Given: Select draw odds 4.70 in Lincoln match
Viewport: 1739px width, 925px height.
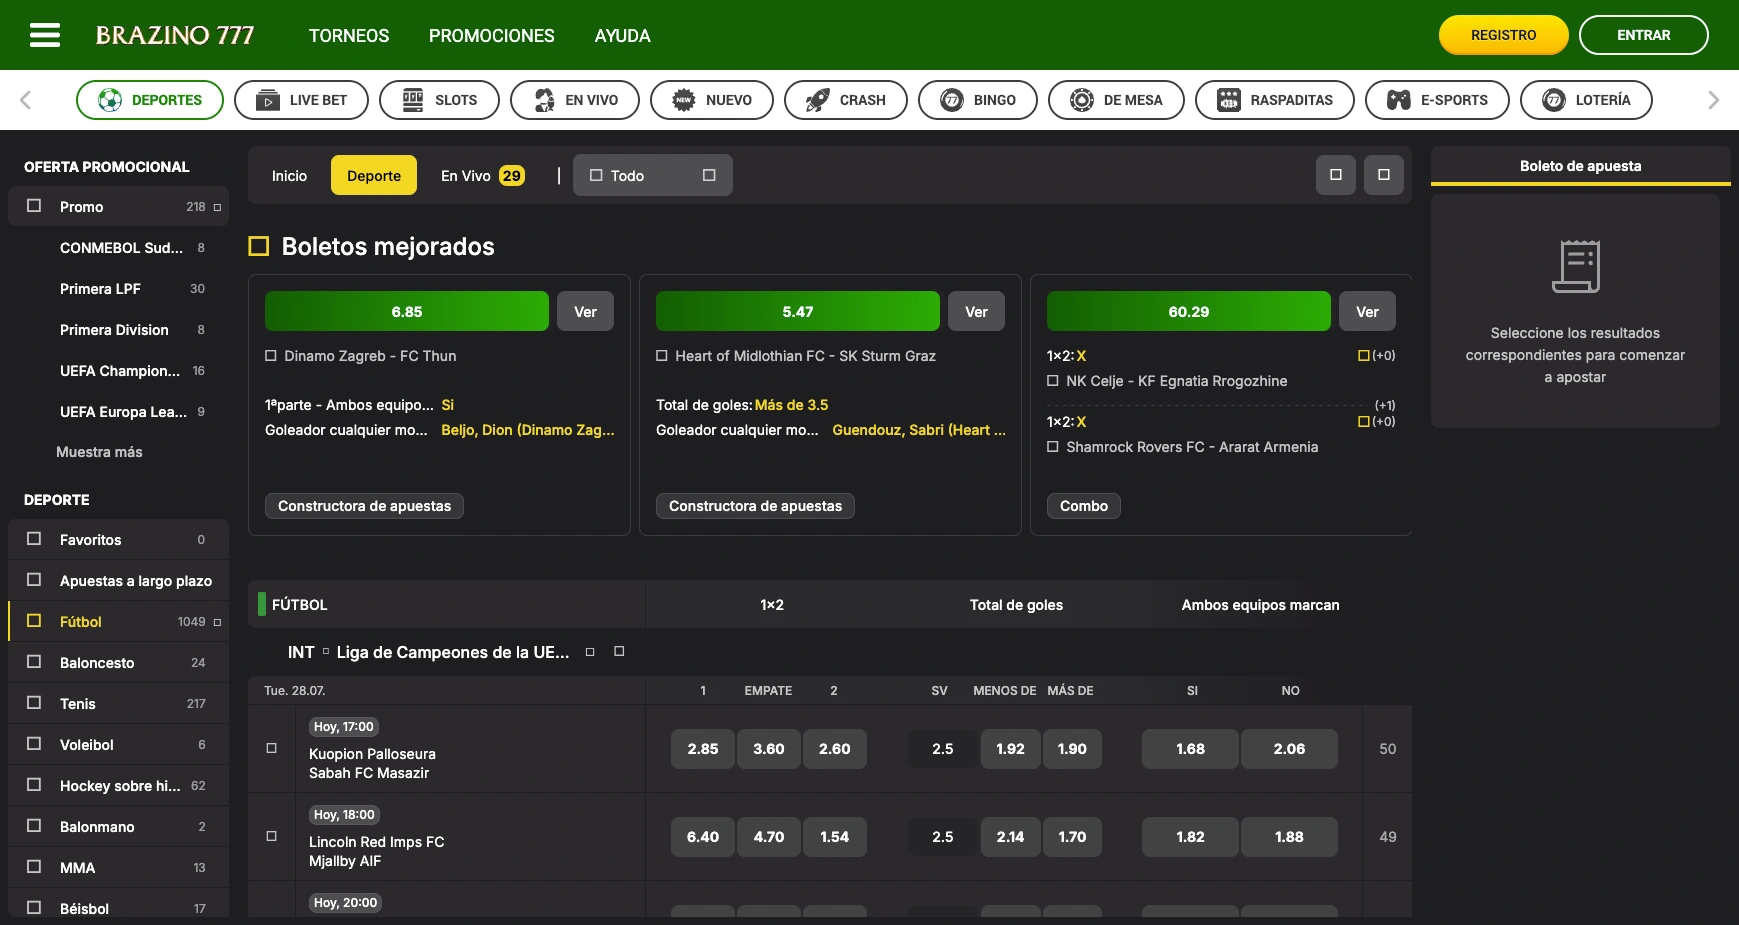Looking at the screenshot, I should (769, 837).
